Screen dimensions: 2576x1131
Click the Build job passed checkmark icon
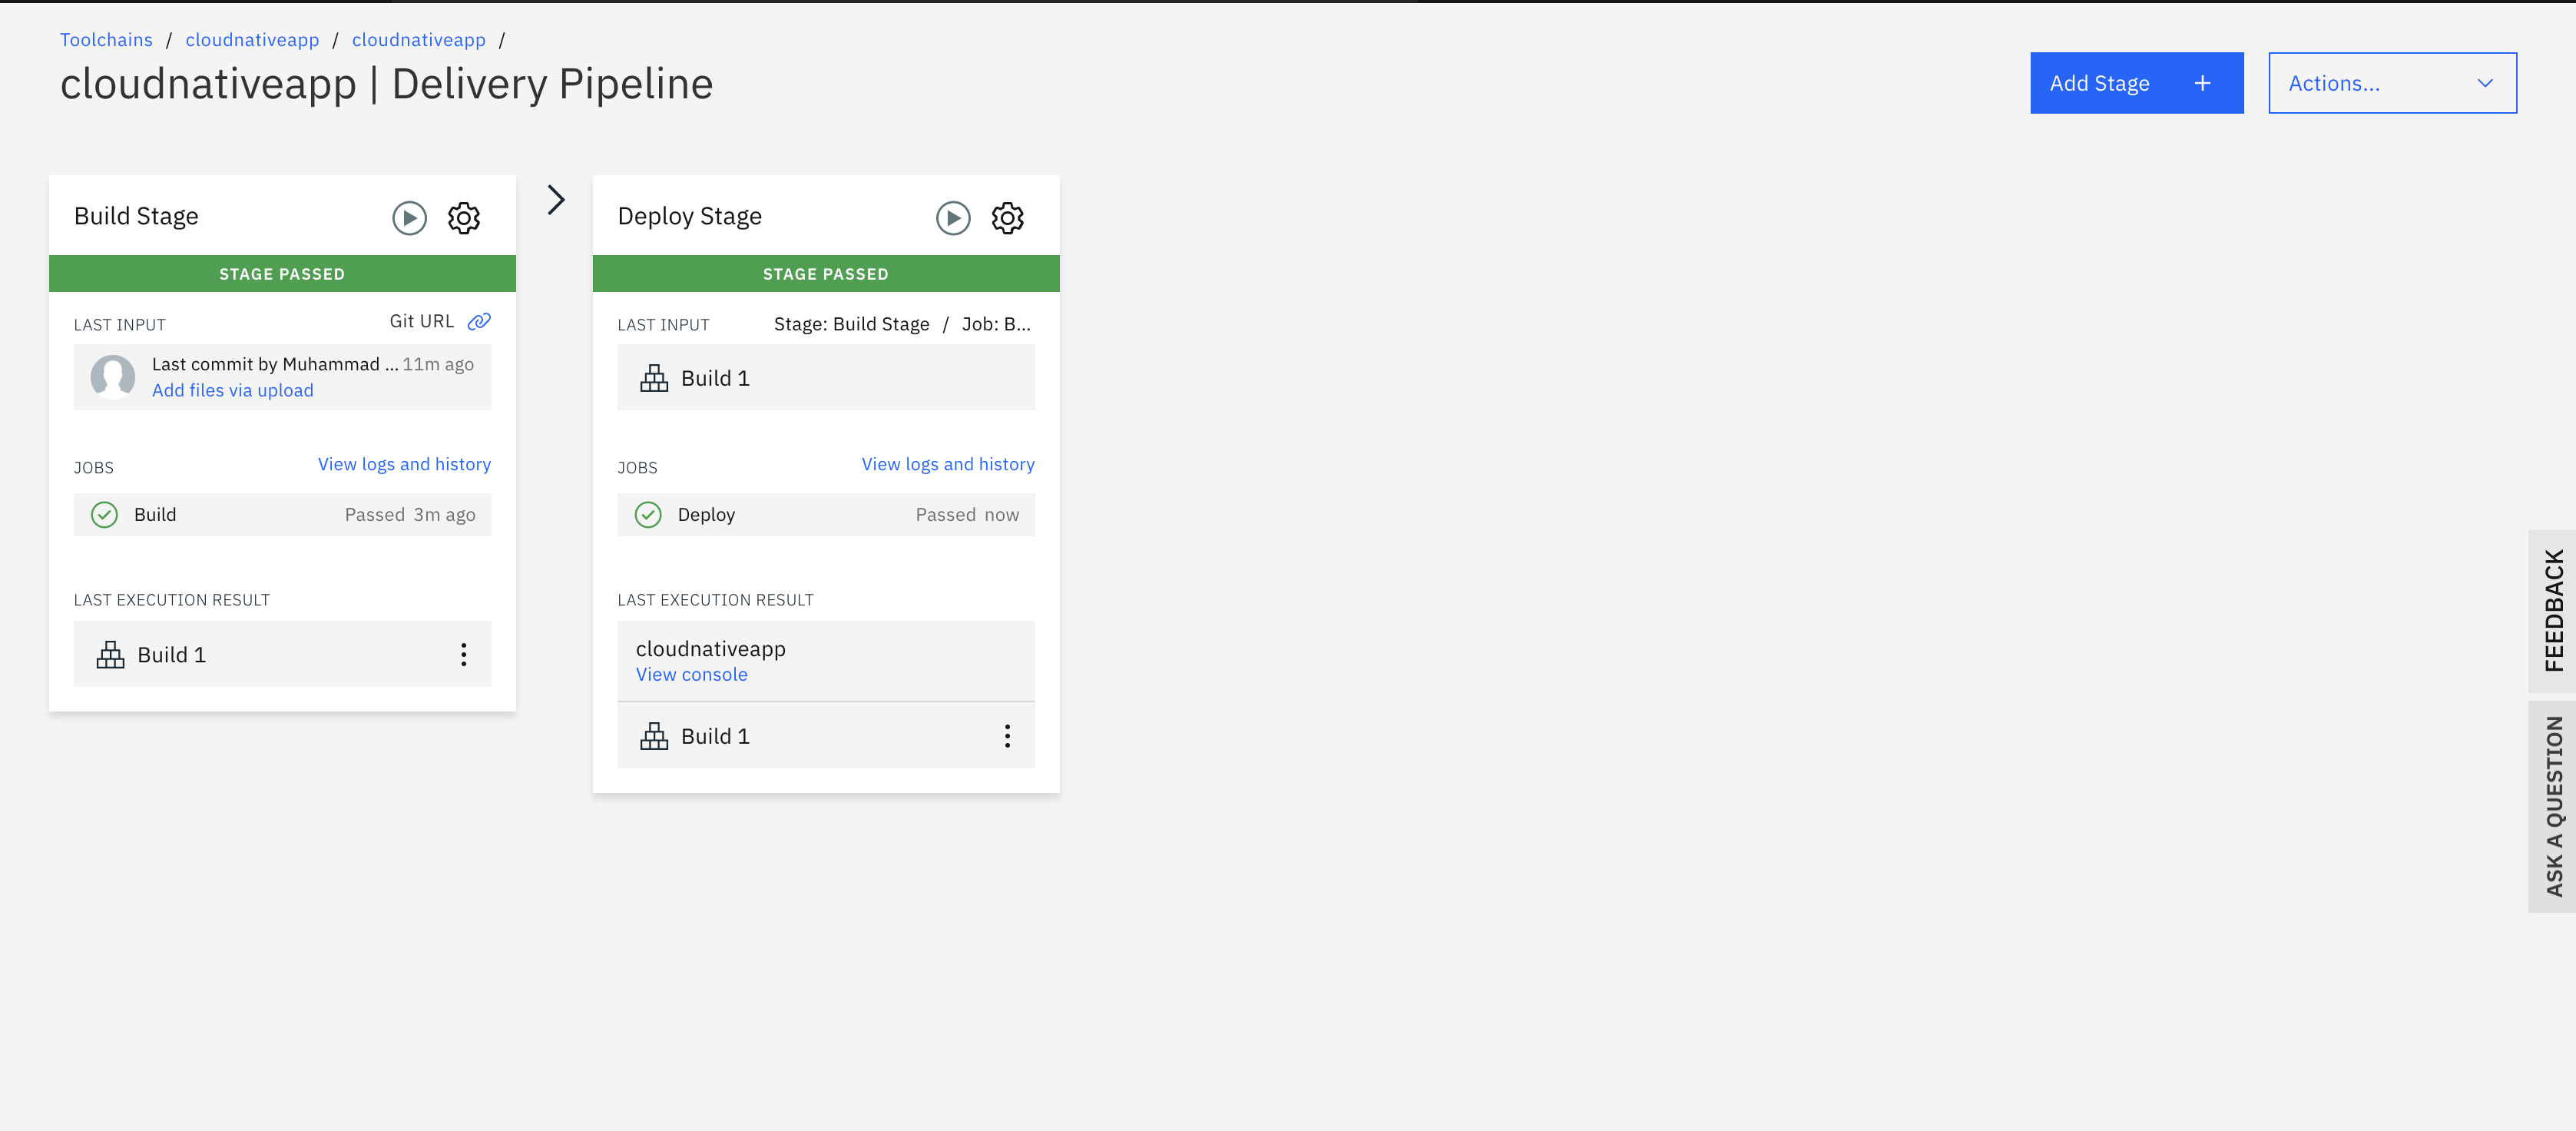tap(105, 514)
